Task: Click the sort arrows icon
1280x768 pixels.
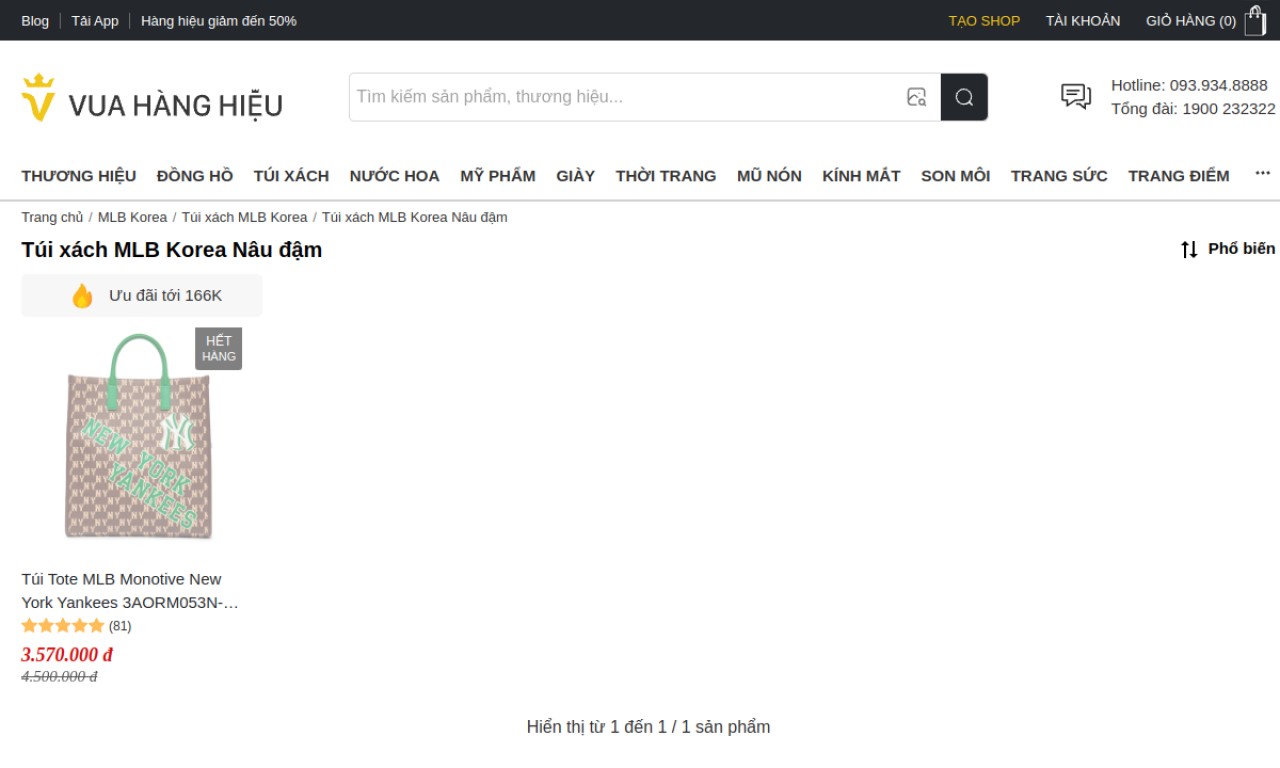Action: [1189, 249]
